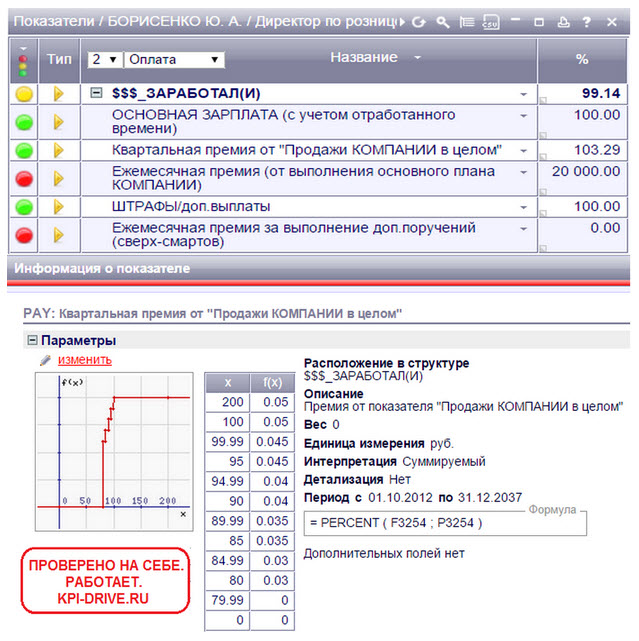This screenshot has height=641, width=639.
Task: Open the Оплата dropdown
Action: (x=174, y=60)
